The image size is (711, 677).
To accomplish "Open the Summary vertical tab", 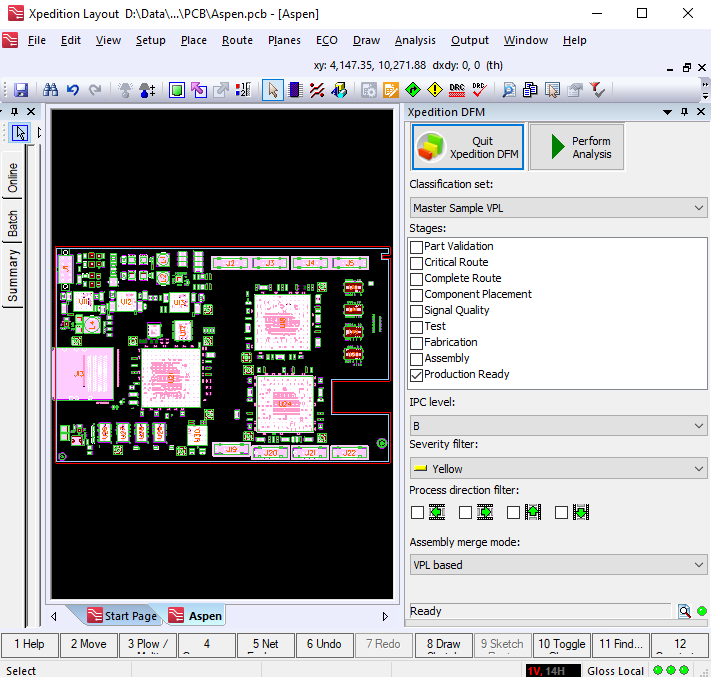I will pos(13,276).
